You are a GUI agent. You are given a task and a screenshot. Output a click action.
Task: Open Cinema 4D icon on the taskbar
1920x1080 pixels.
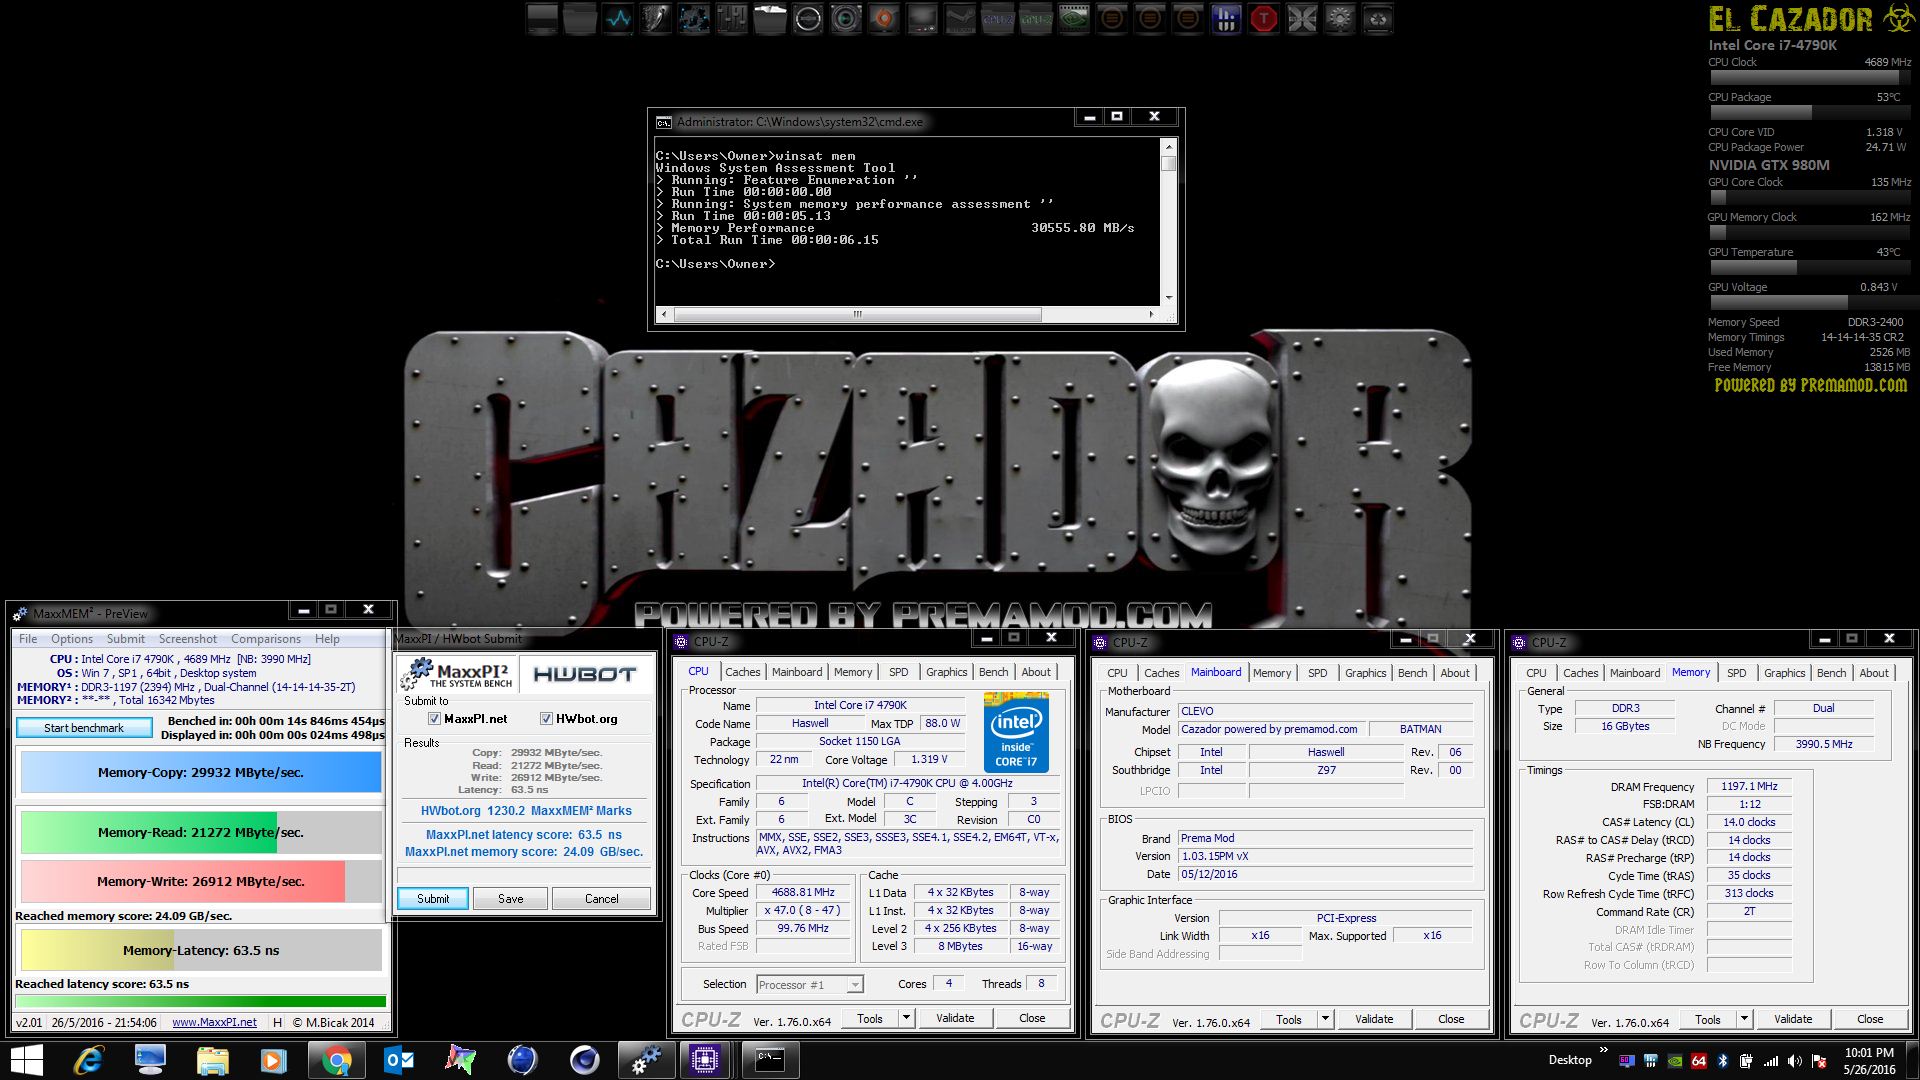click(x=584, y=1060)
